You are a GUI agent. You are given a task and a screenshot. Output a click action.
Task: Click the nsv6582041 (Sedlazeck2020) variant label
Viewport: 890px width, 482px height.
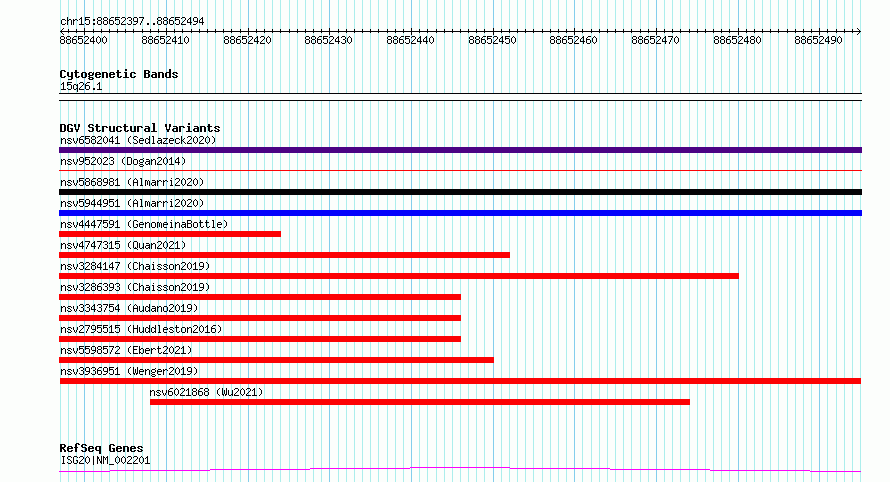pos(138,140)
